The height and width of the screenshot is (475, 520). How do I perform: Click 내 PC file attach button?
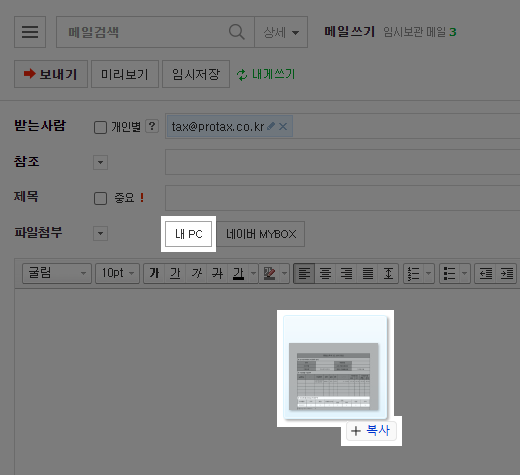[x=189, y=234]
